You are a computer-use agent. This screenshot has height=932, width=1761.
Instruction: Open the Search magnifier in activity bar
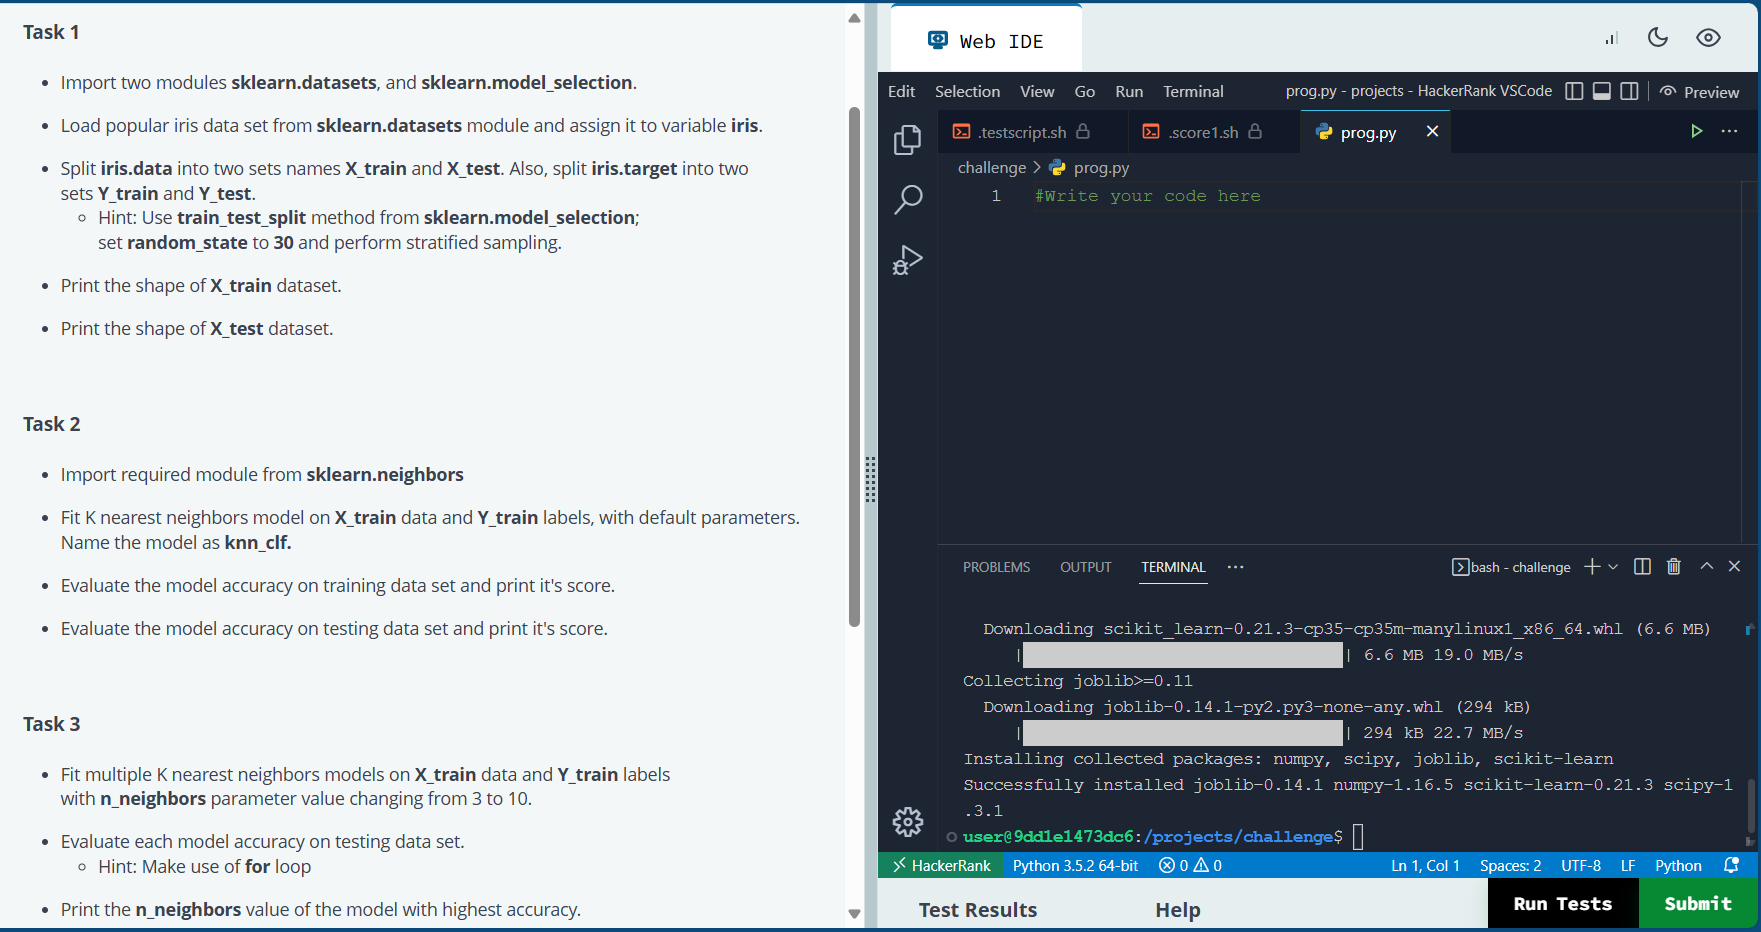pyautogui.click(x=907, y=199)
